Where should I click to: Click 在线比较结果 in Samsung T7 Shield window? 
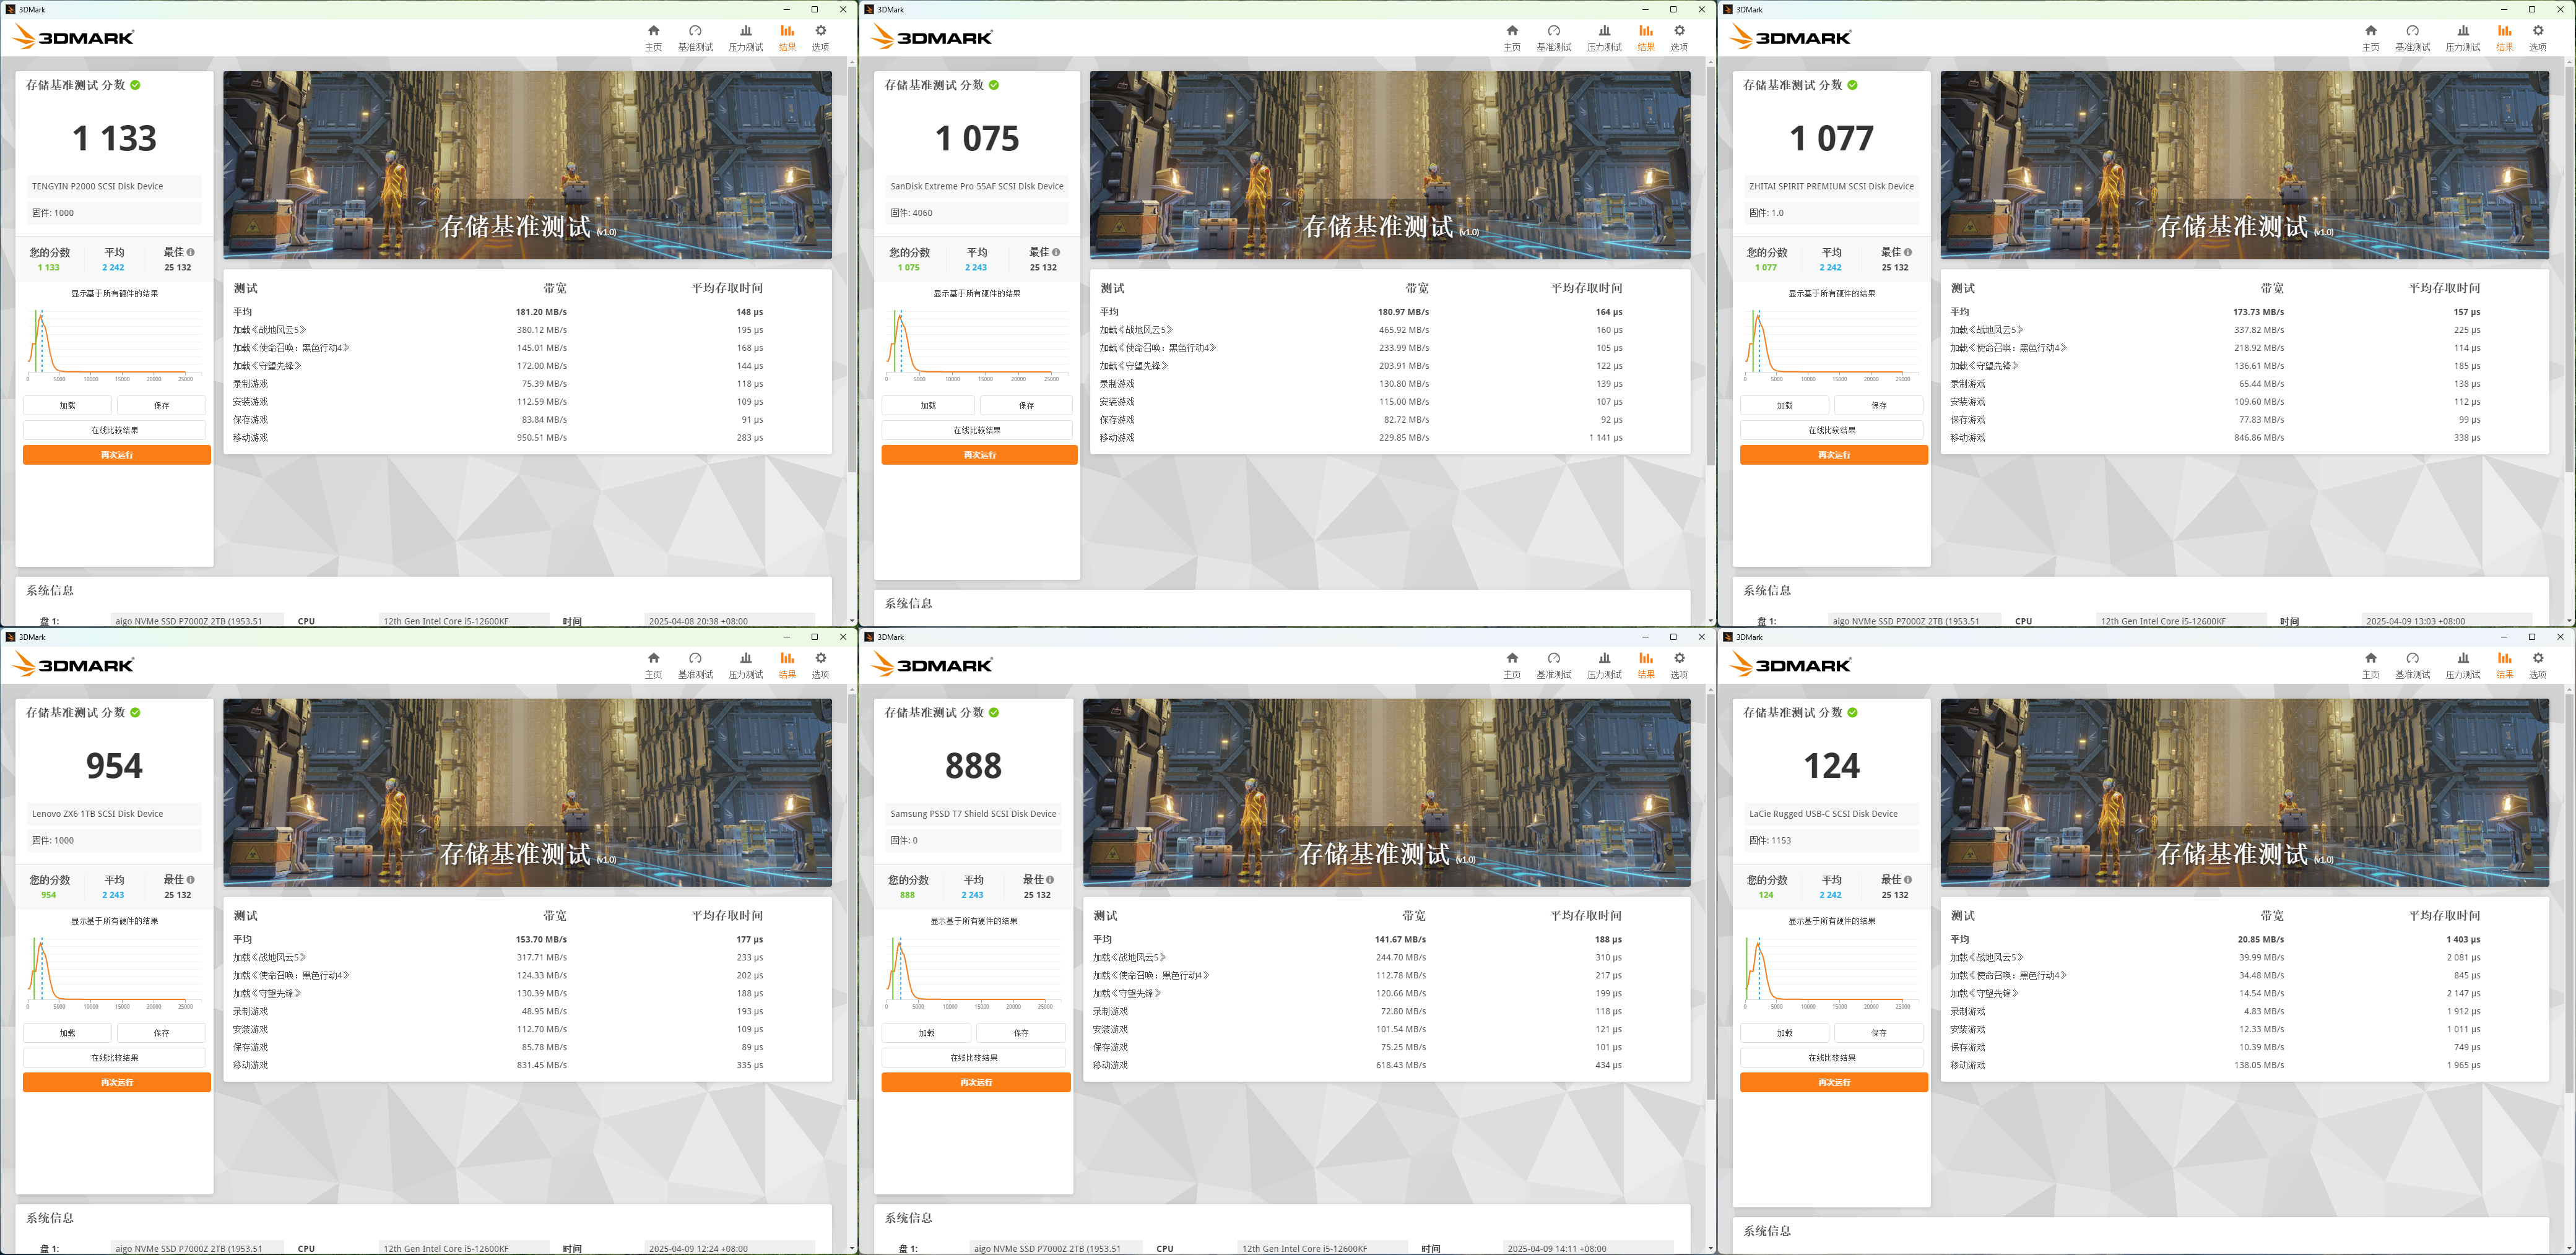[973, 1058]
